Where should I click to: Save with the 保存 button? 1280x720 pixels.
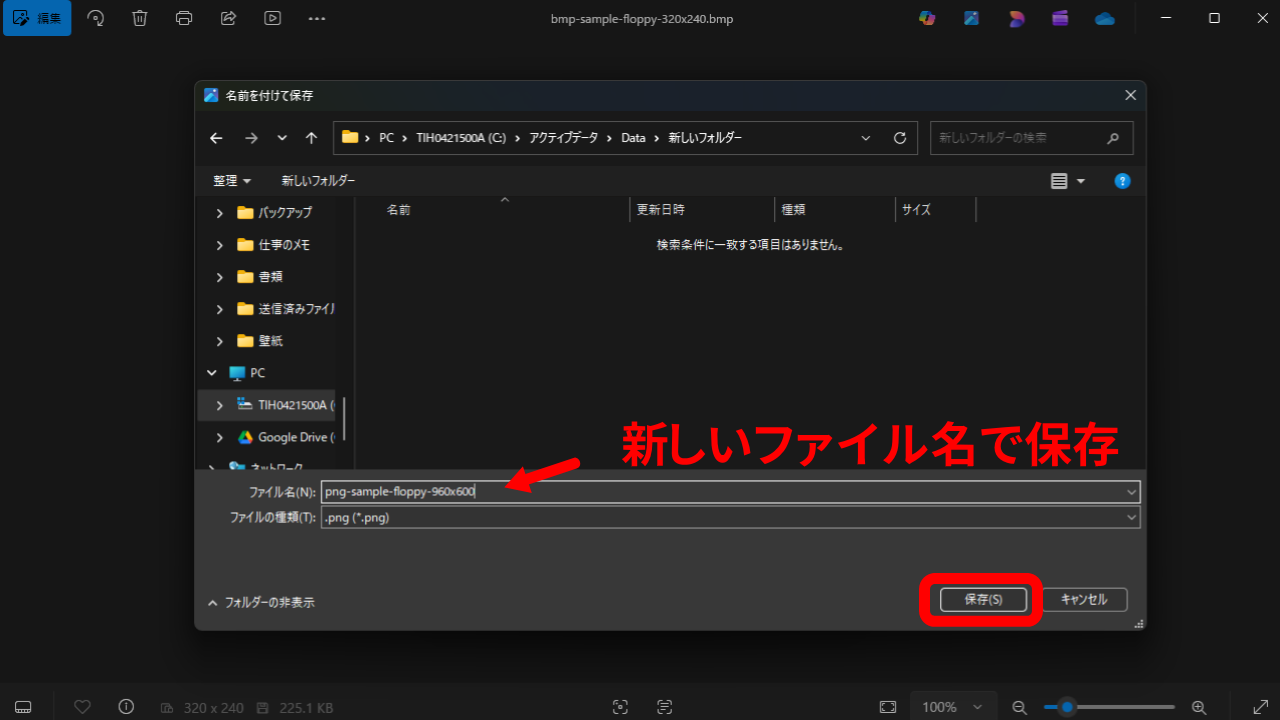[981, 599]
